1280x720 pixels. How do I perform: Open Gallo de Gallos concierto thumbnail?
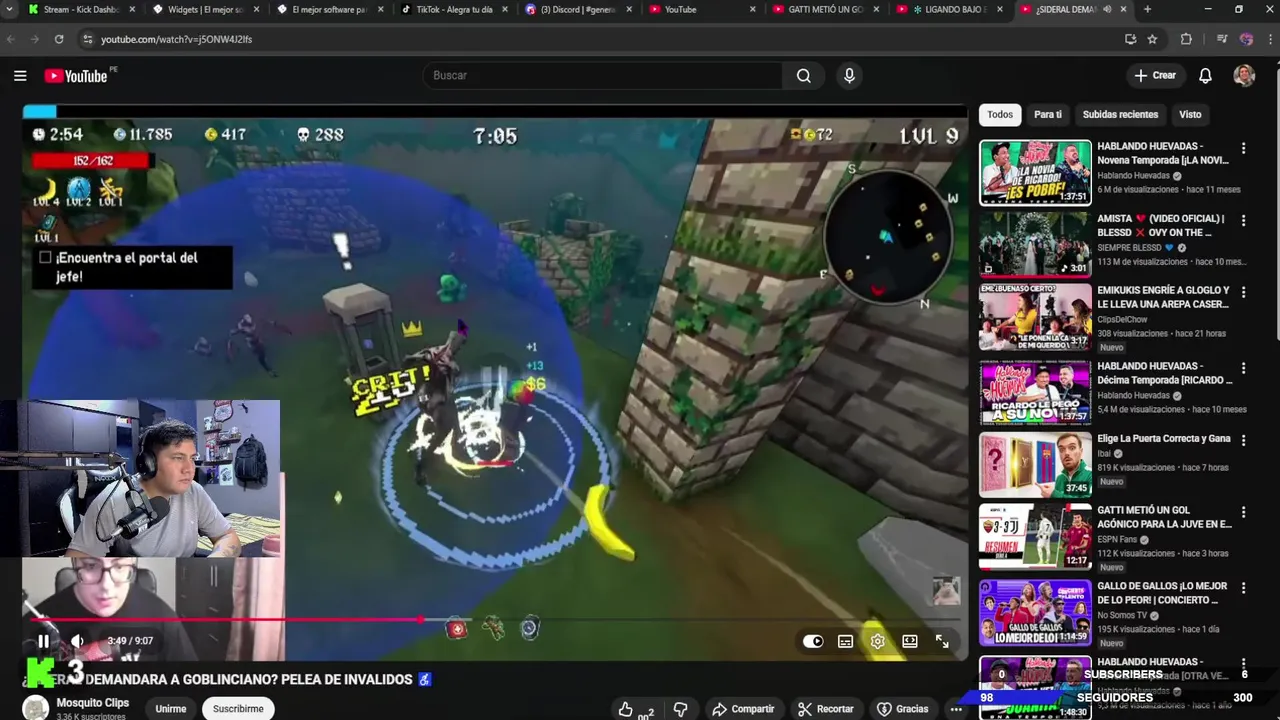(1035, 612)
